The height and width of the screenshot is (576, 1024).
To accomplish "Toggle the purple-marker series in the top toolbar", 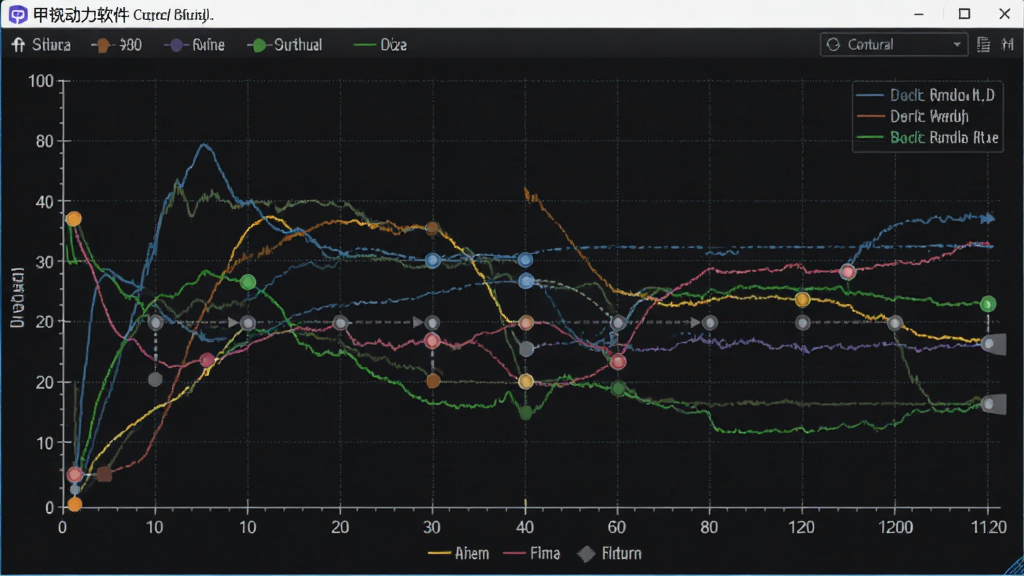I will coord(194,45).
